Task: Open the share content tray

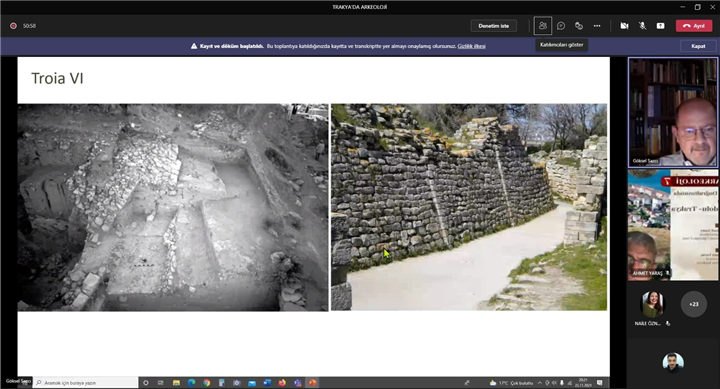Action: 660,26
